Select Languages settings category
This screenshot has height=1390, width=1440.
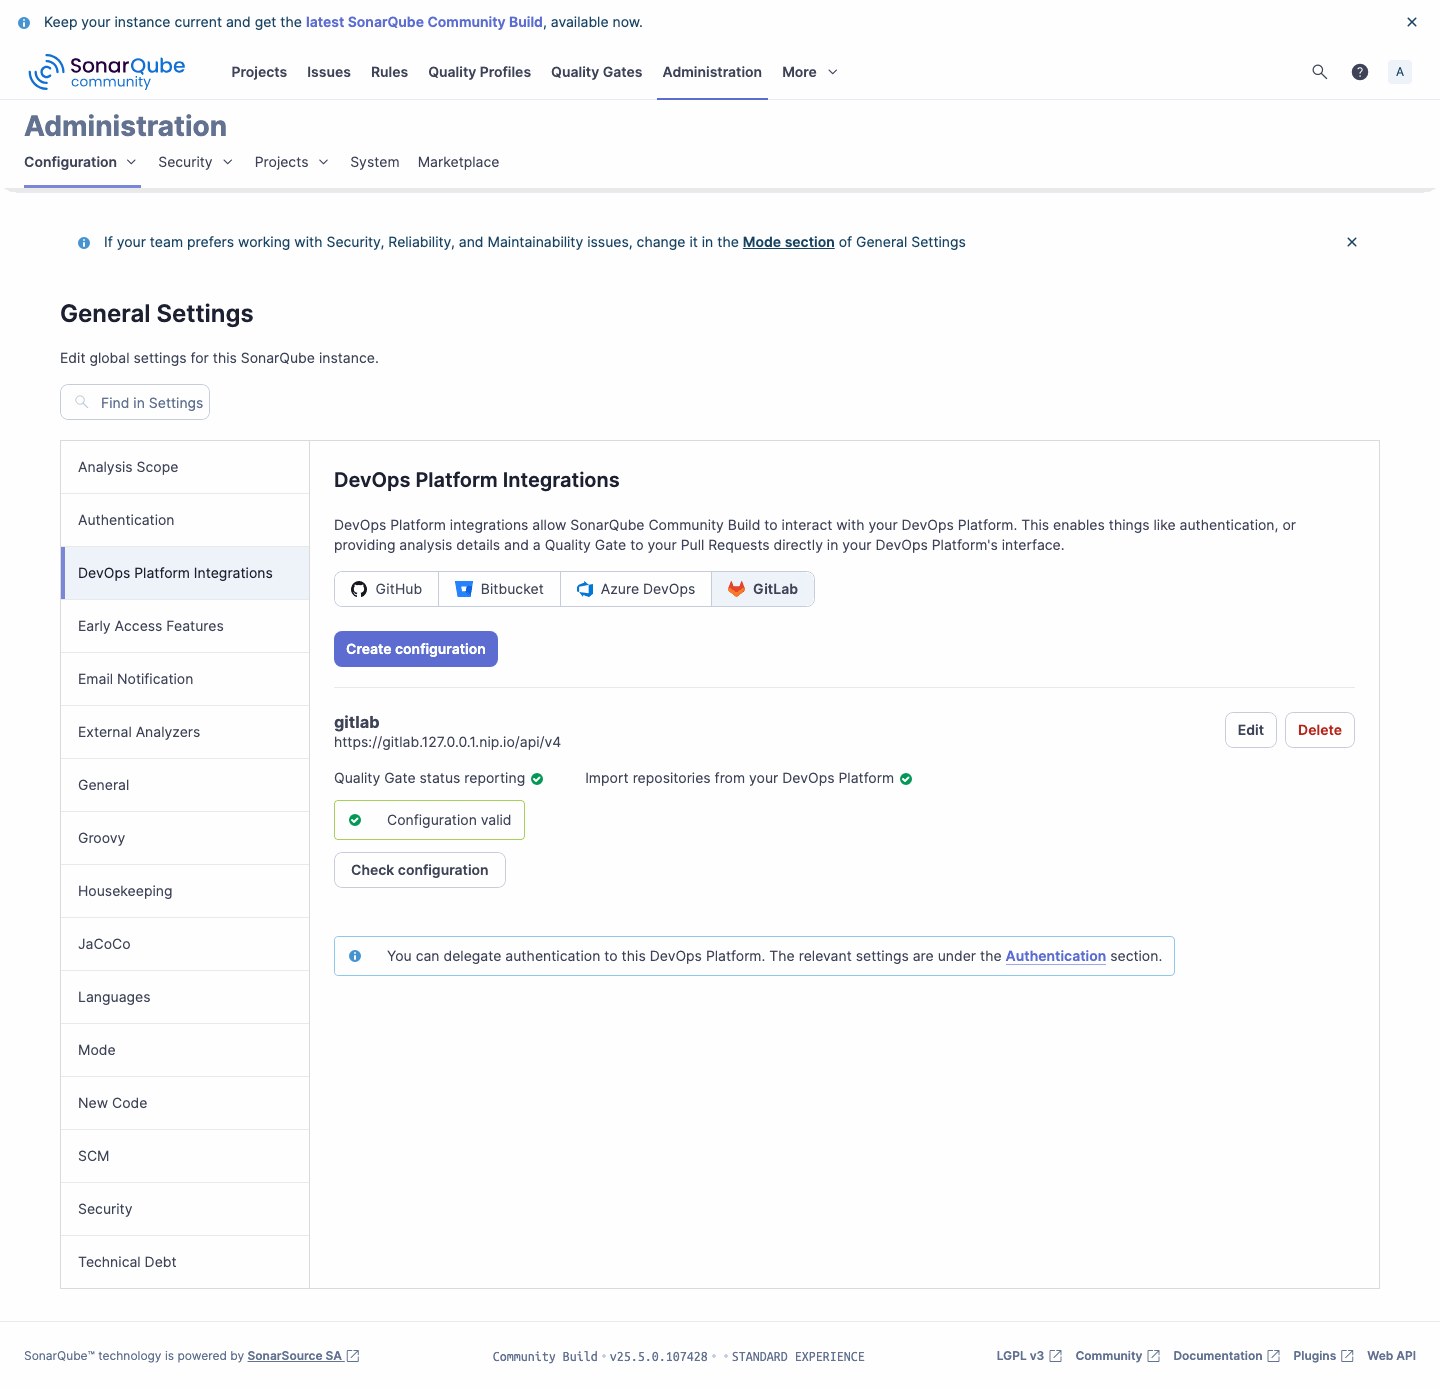tap(185, 997)
